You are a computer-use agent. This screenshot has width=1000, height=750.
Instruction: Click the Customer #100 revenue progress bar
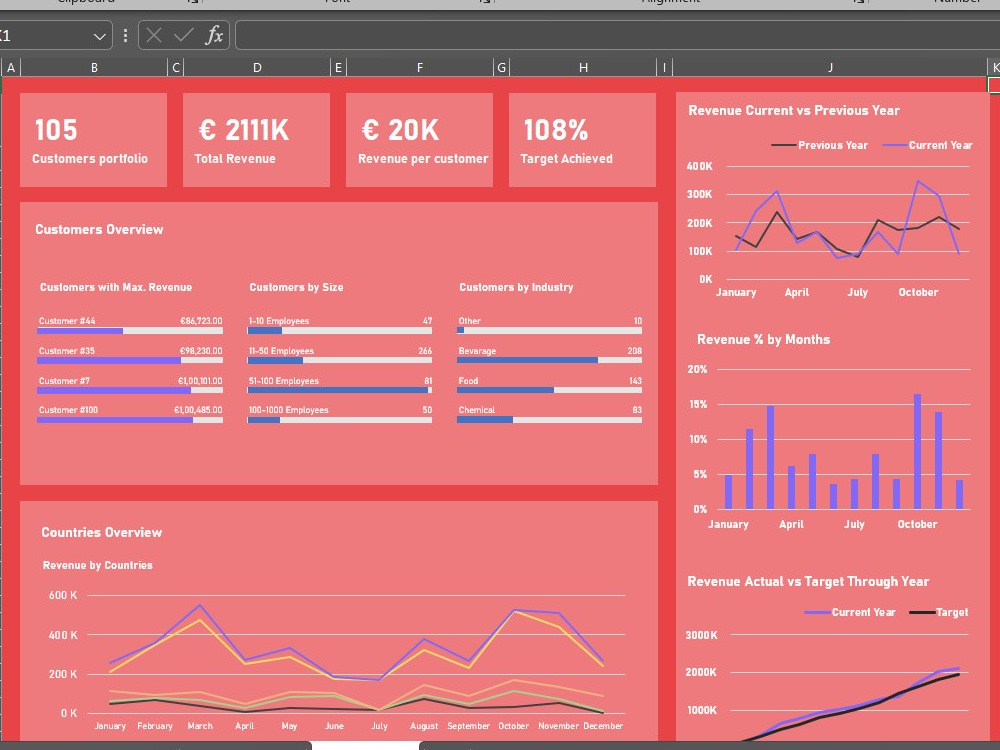tap(130, 420)
